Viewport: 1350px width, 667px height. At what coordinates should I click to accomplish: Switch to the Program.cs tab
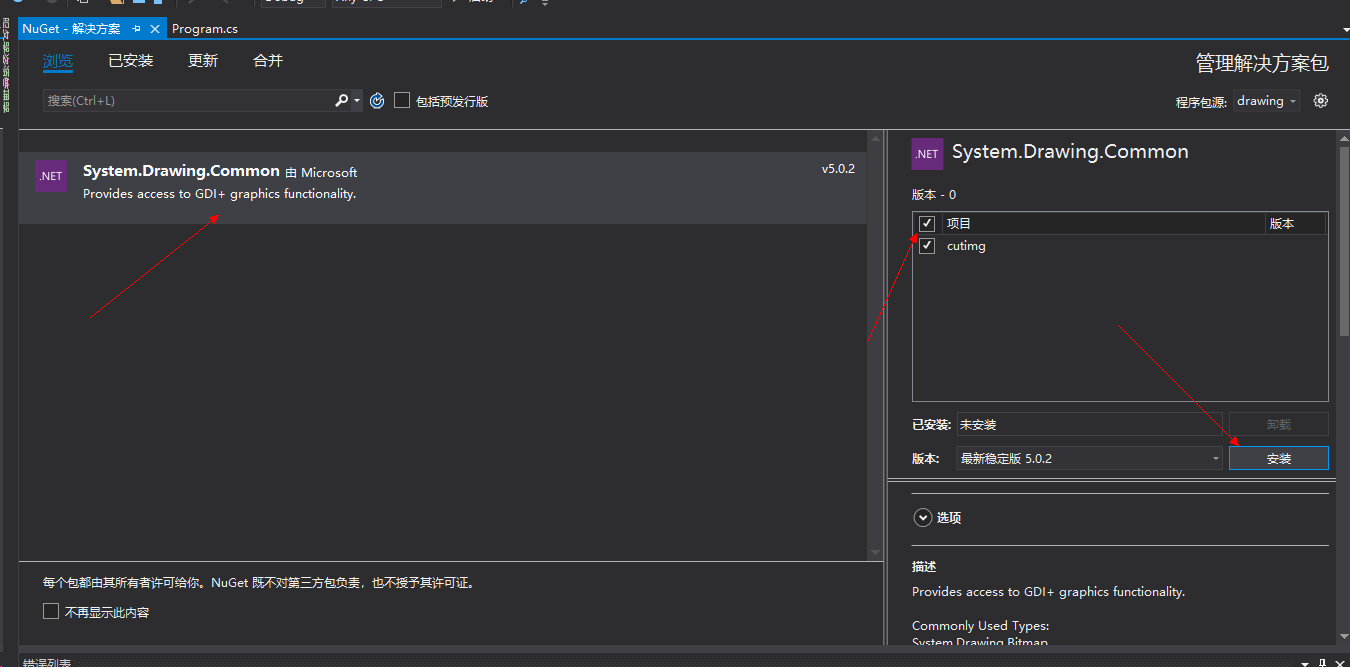point(205,28)
